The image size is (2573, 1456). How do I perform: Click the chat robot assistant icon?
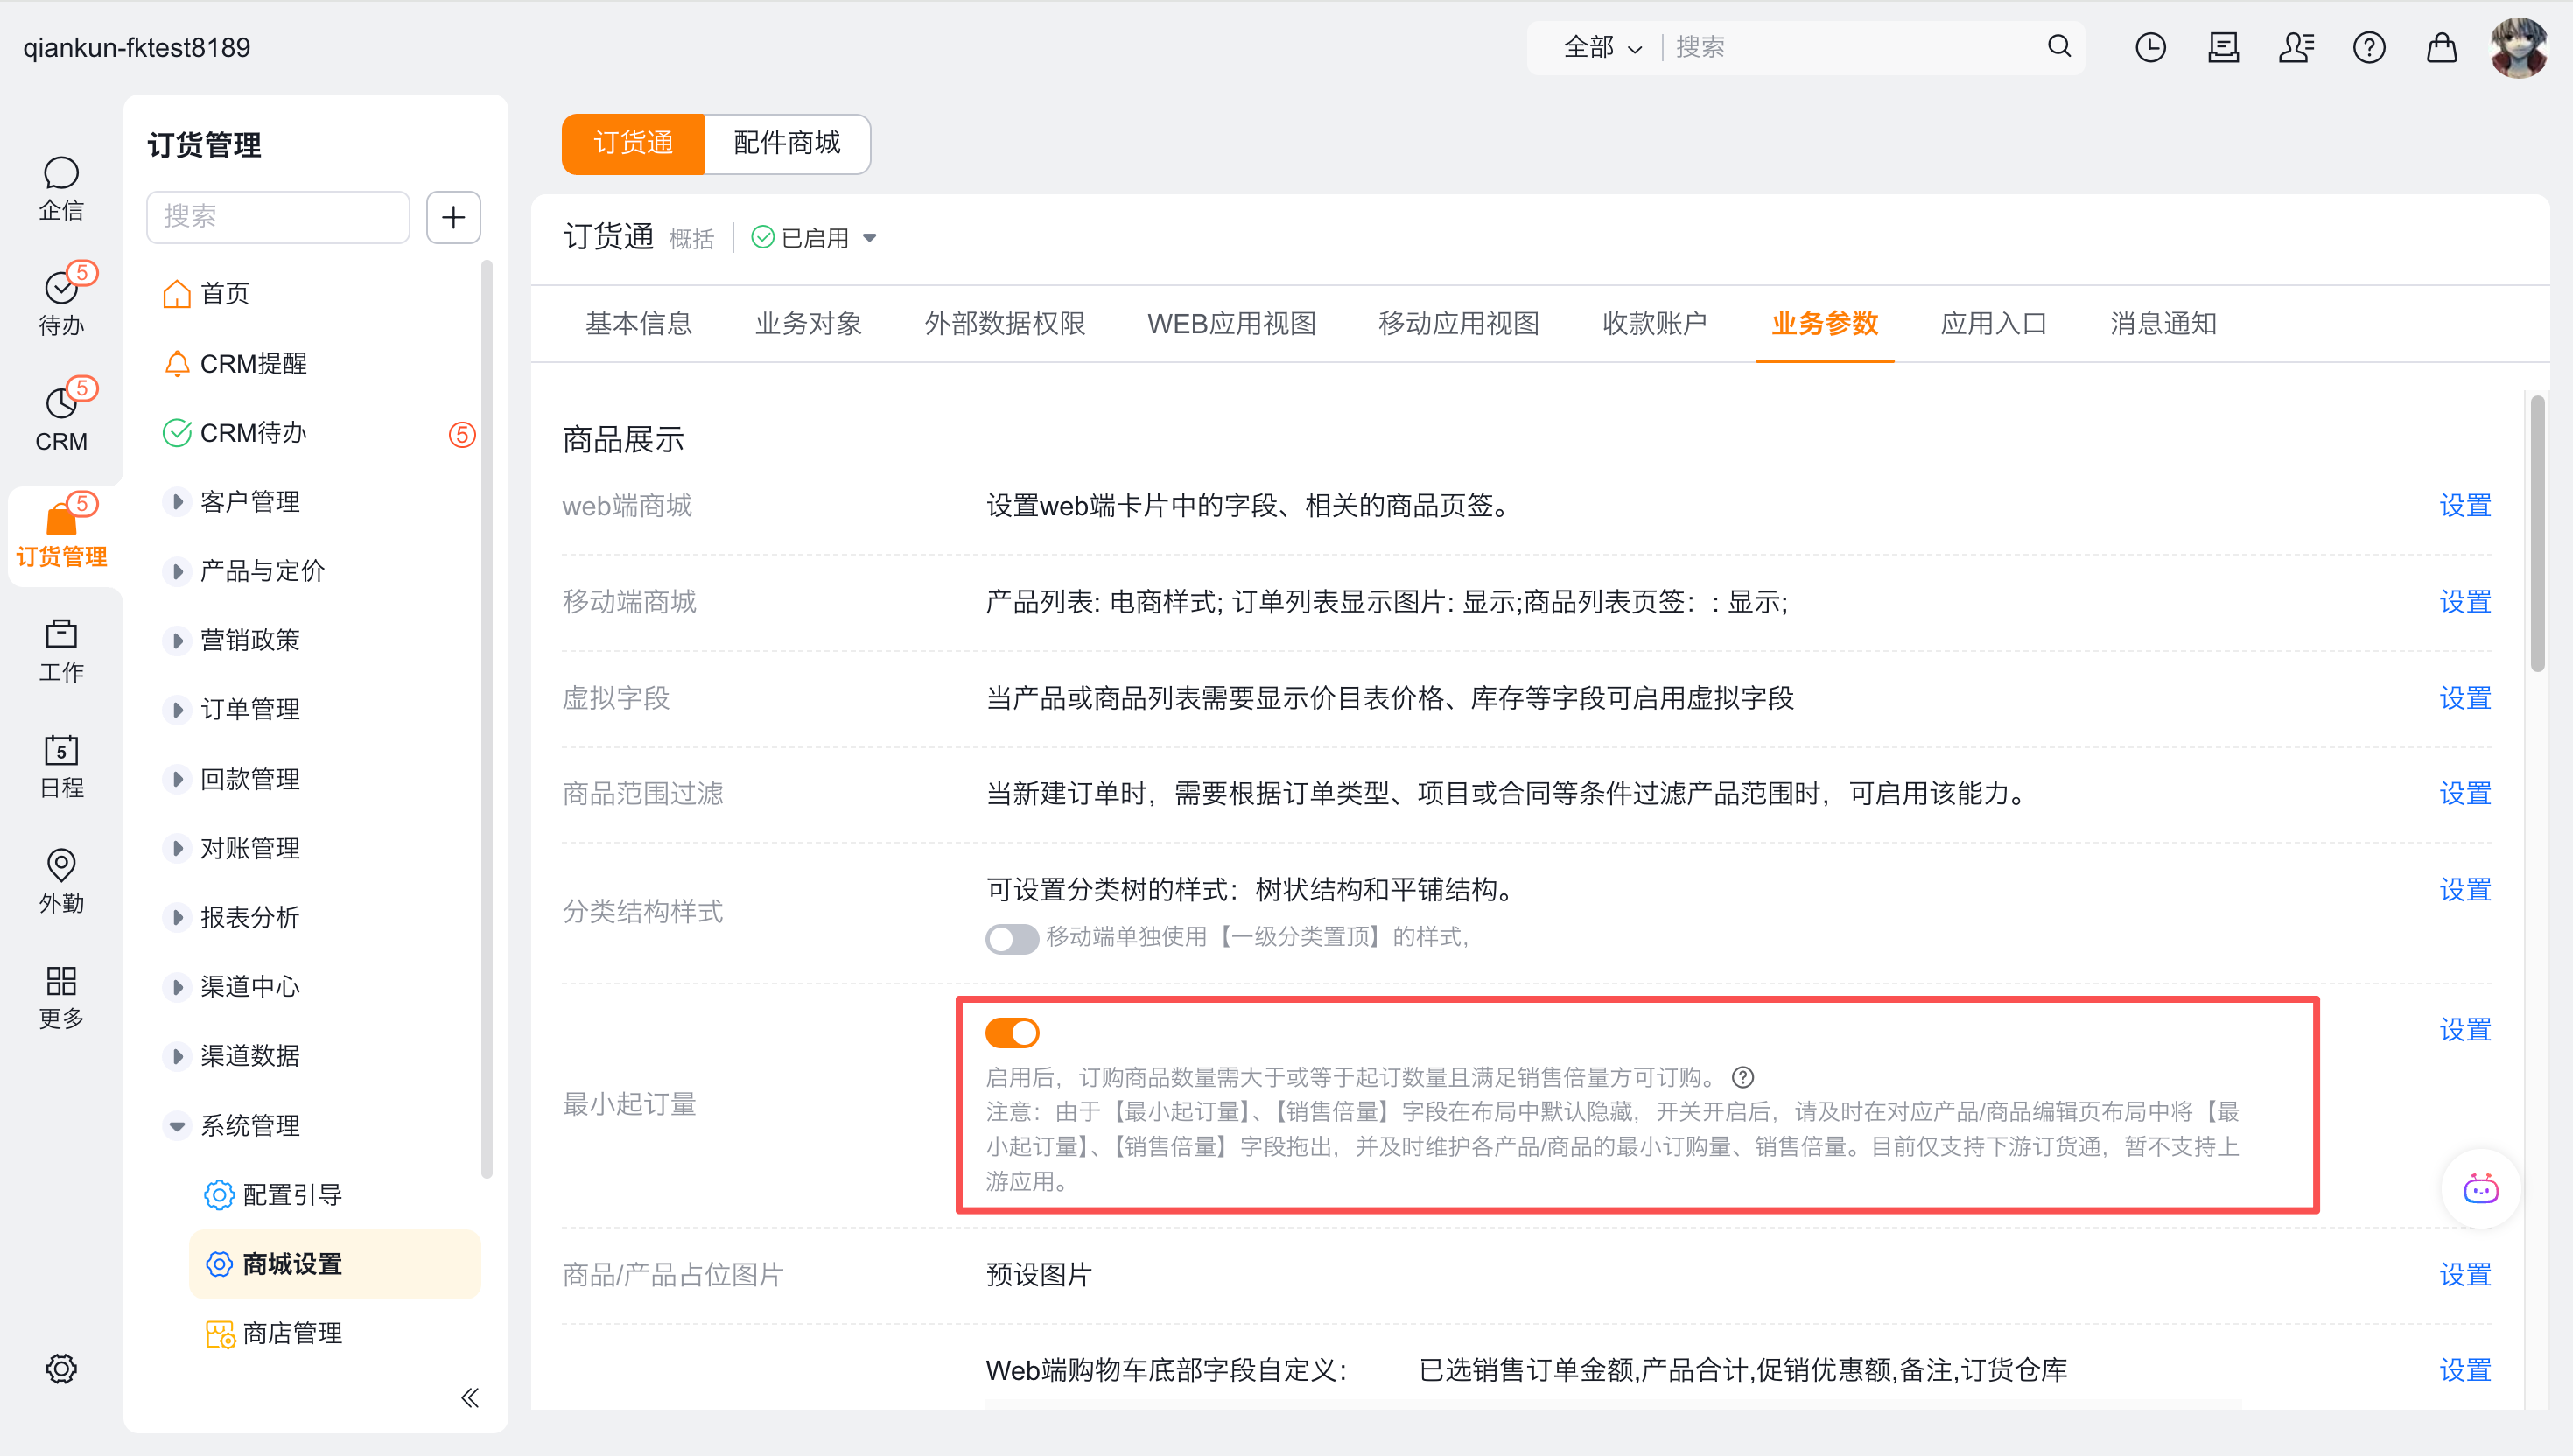coord(2480,1189)
